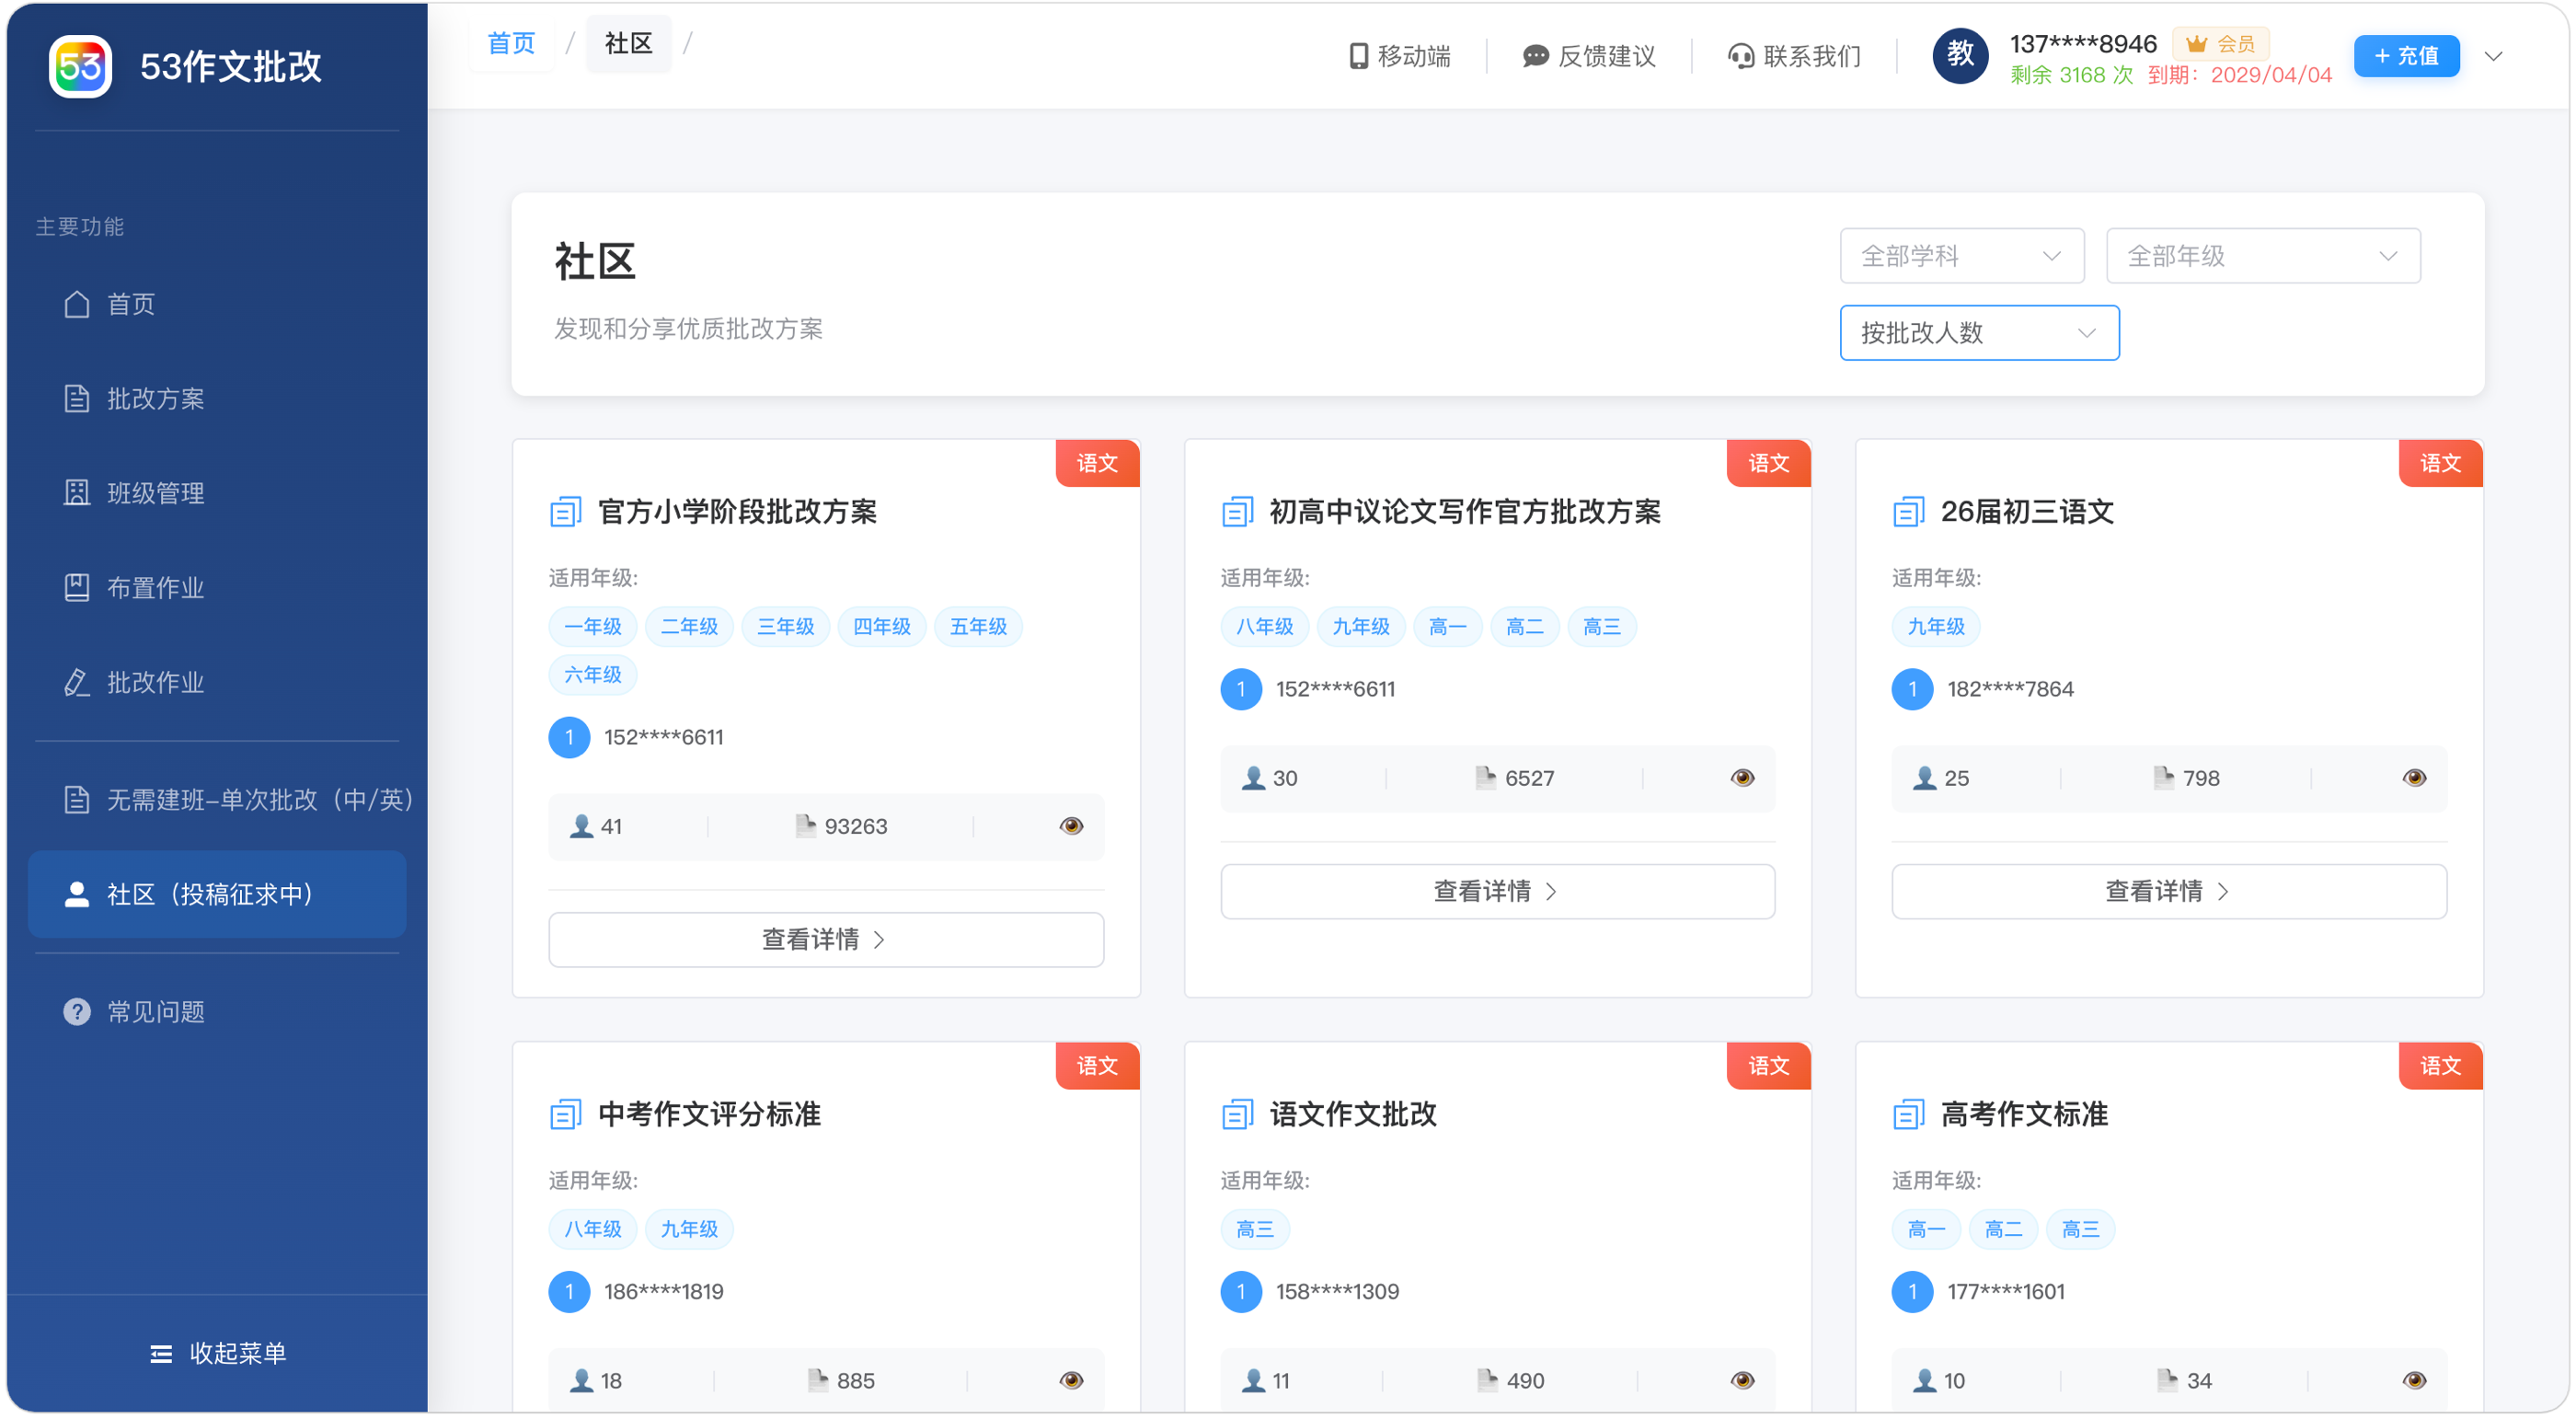Click the hamburger icon beside 收起菜单

coord(161,1354)
